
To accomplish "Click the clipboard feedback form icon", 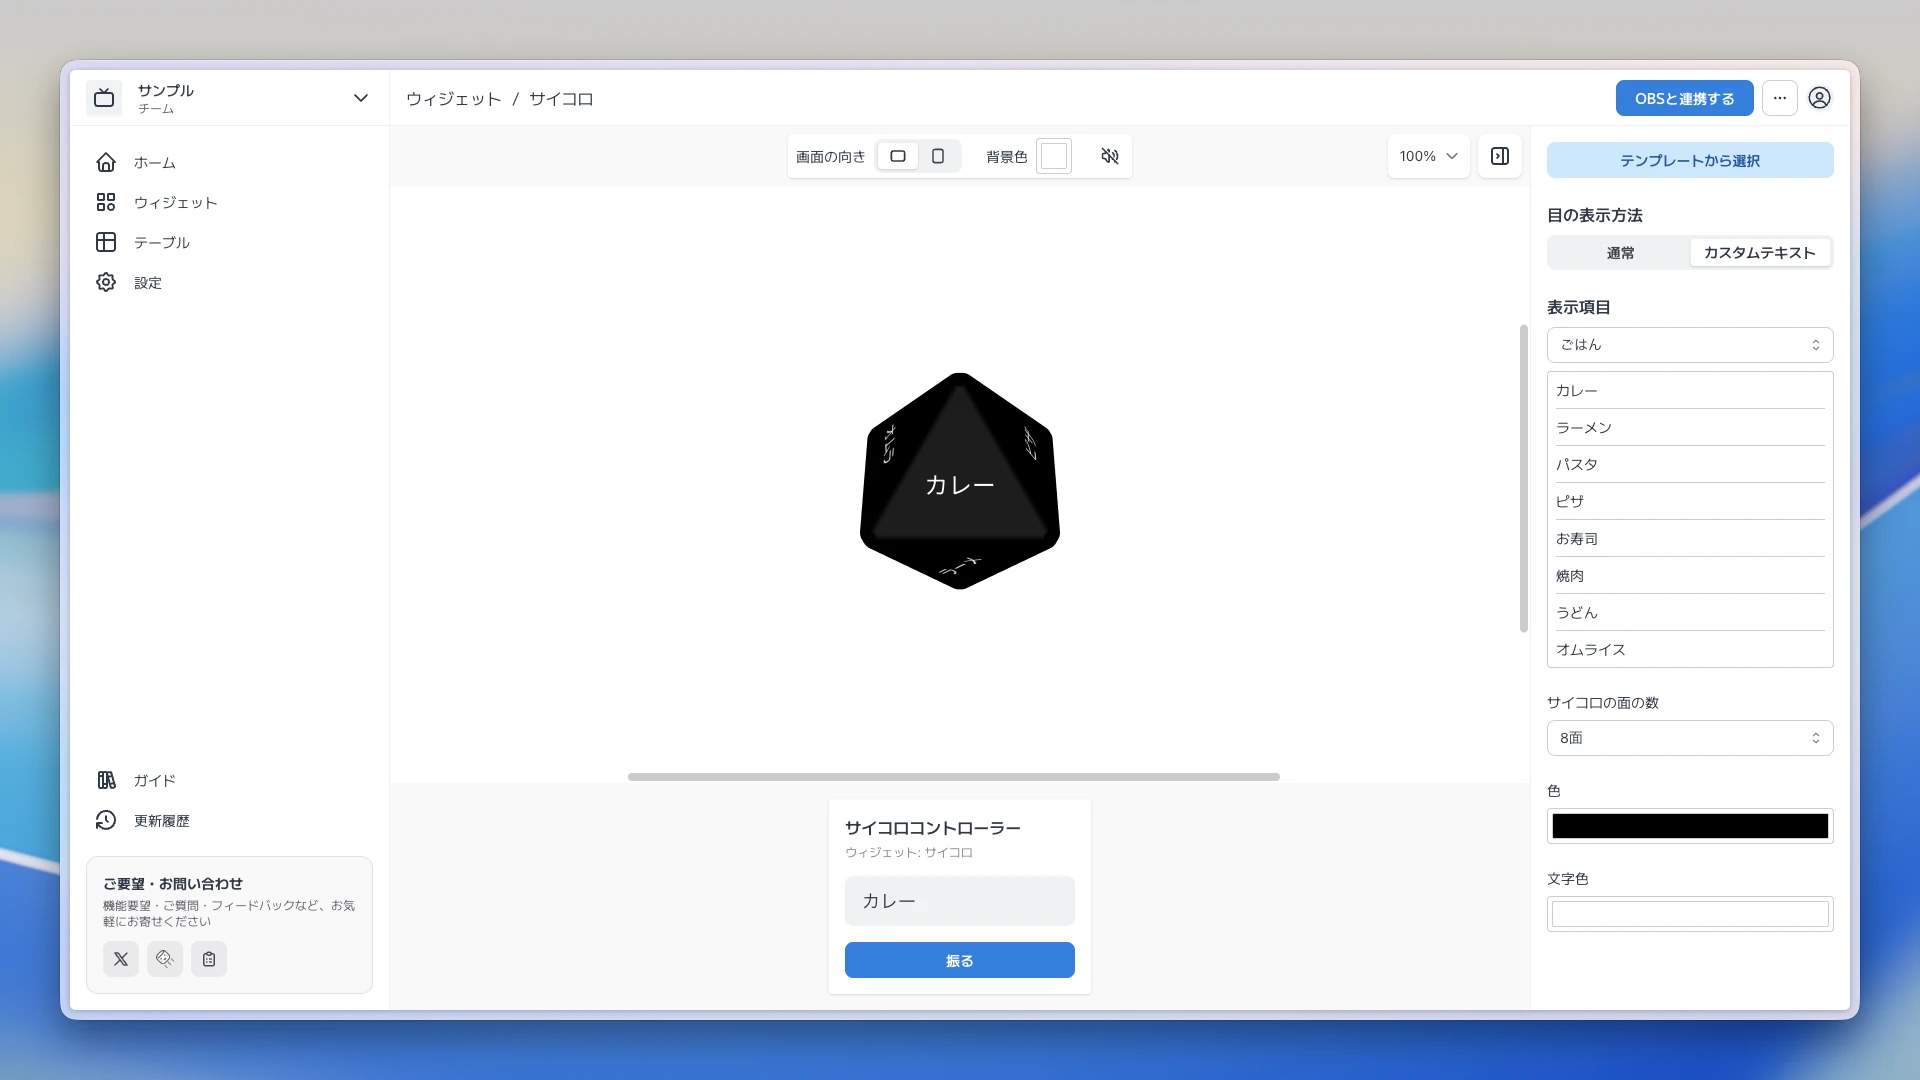I will click(209, 959).
